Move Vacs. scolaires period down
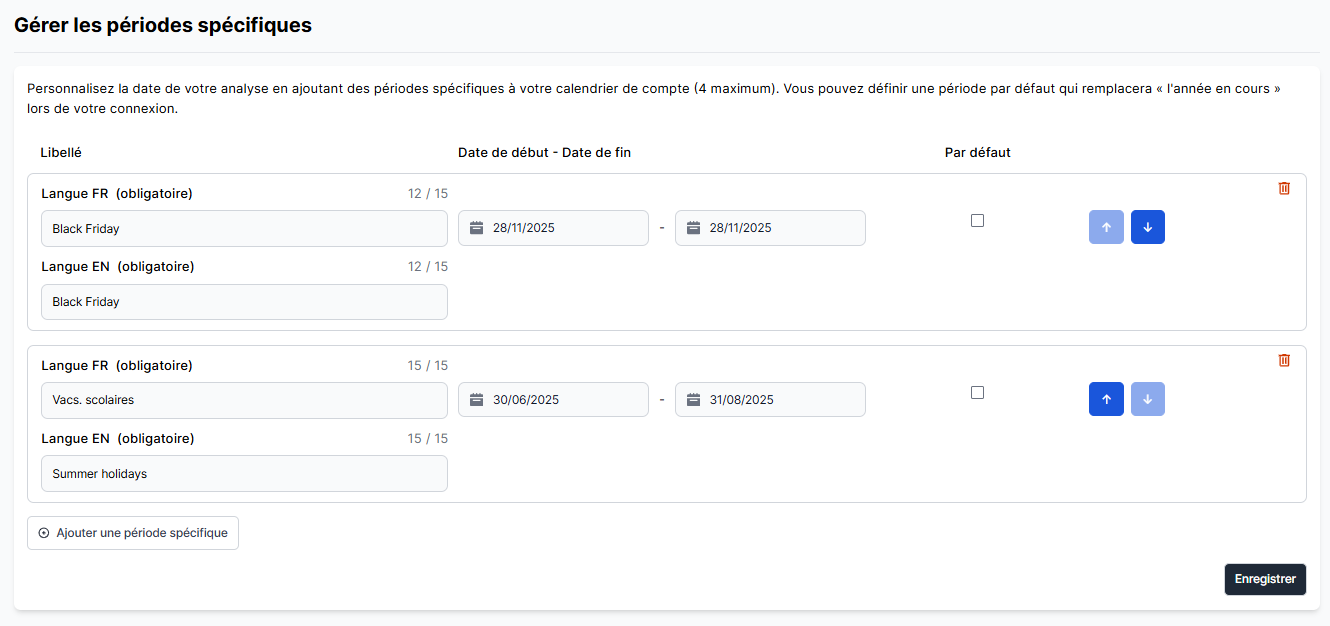The image size is (1330, 626). 1147,400
